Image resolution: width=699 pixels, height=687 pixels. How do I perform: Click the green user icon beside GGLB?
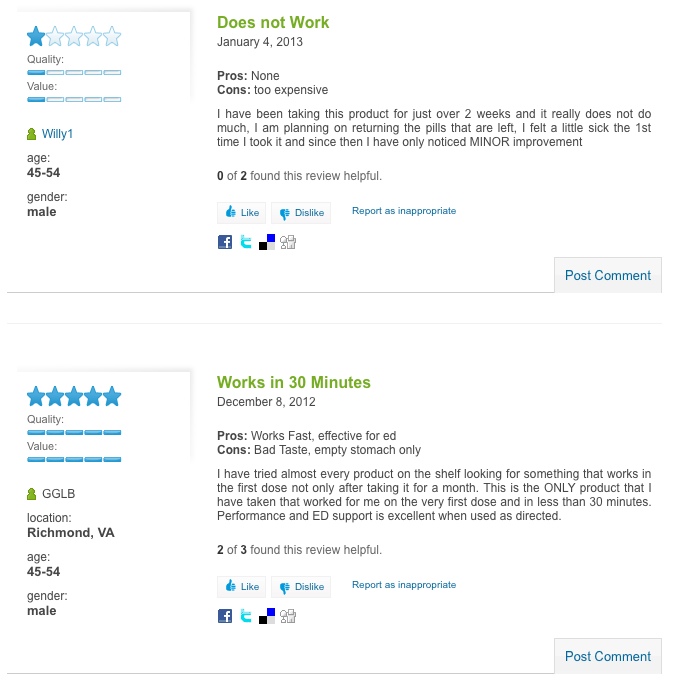(x=32, y=494)
